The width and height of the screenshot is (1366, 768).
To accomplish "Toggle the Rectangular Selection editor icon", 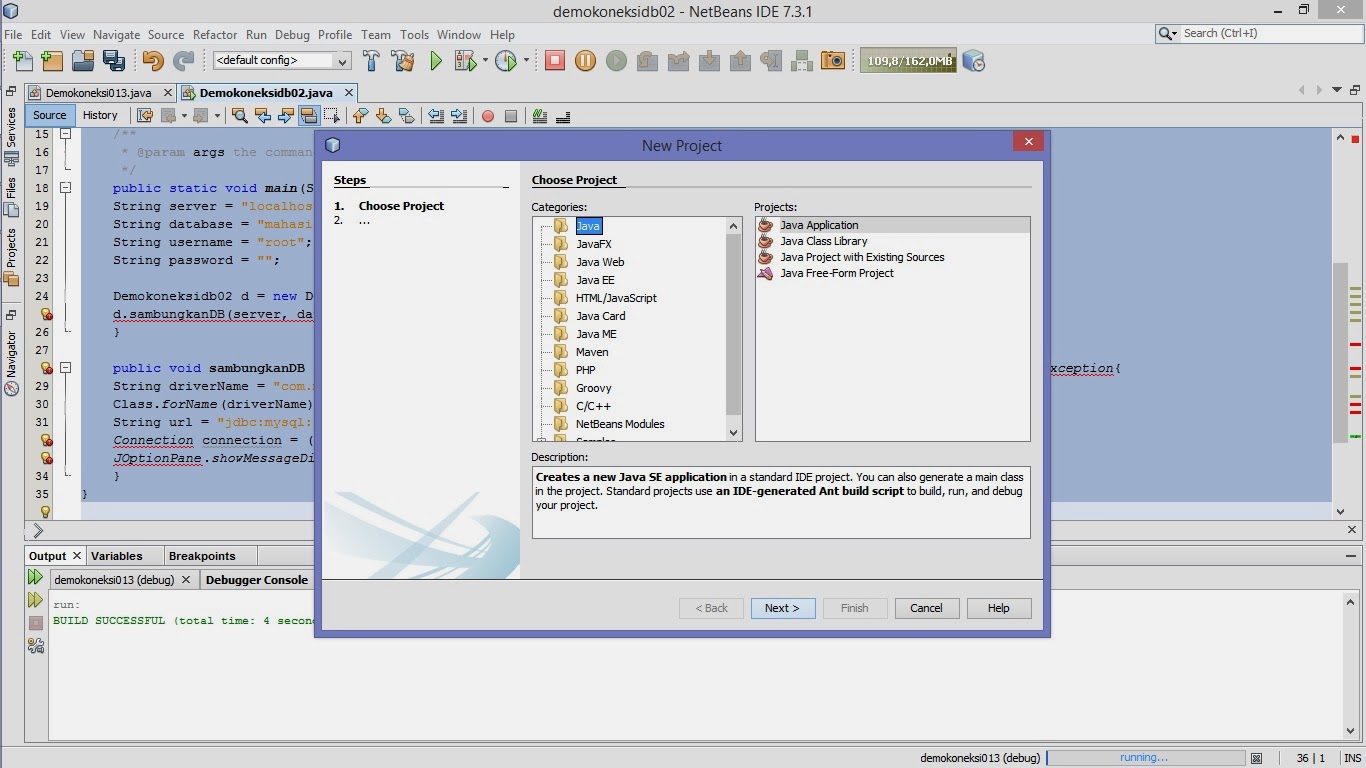I will pos(332,116).
